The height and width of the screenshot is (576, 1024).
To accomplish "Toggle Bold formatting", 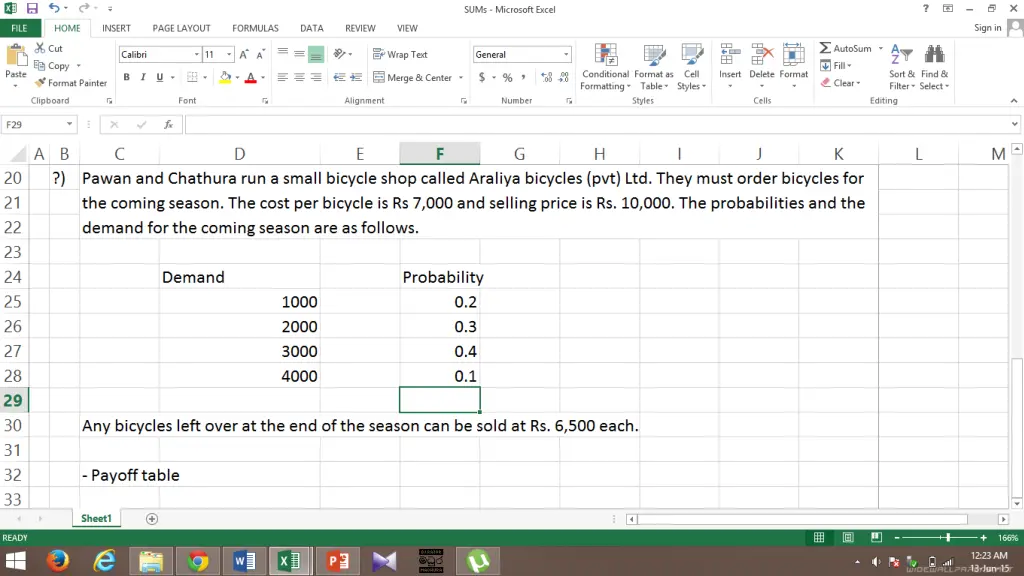I will point(126,77).
